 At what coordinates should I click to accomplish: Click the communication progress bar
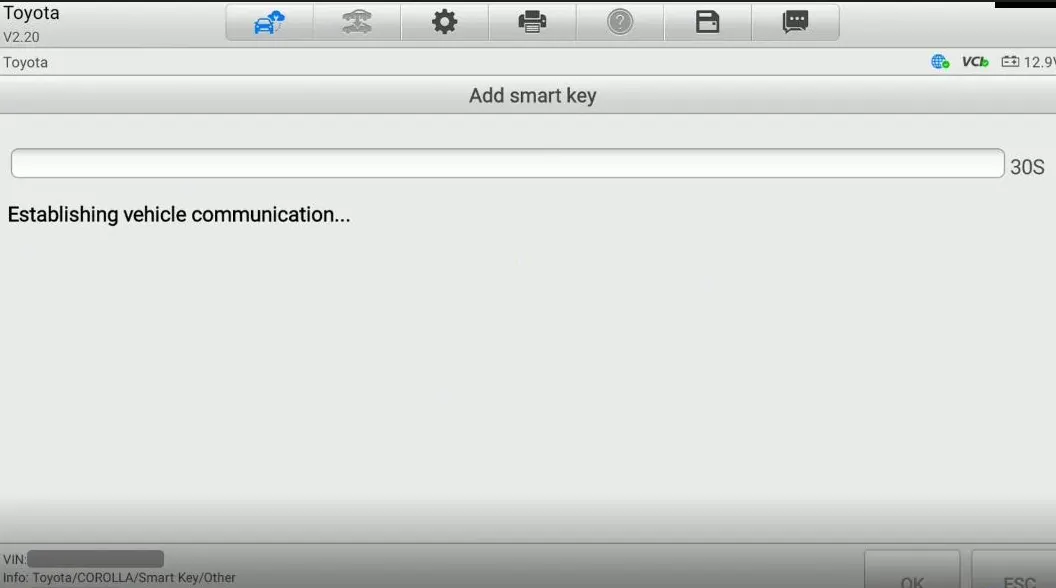[507, 164]
